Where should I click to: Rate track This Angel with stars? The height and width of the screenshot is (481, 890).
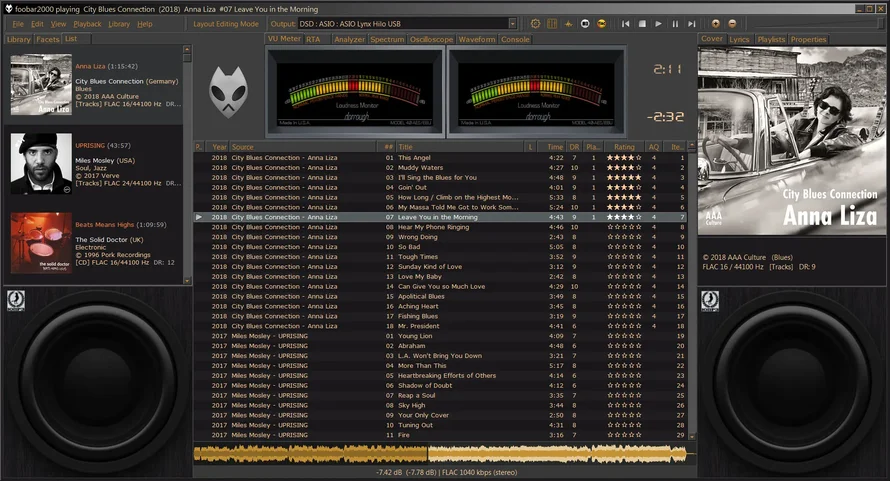(624, 158)
